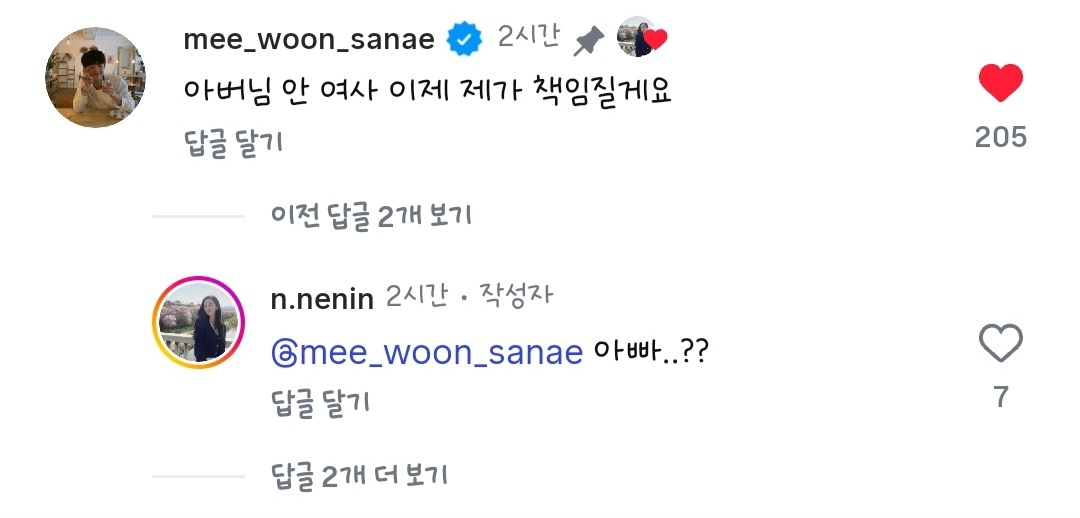Open n.nenin's story-ringed profile picture

pyautogui.click(x=199, y=321)
